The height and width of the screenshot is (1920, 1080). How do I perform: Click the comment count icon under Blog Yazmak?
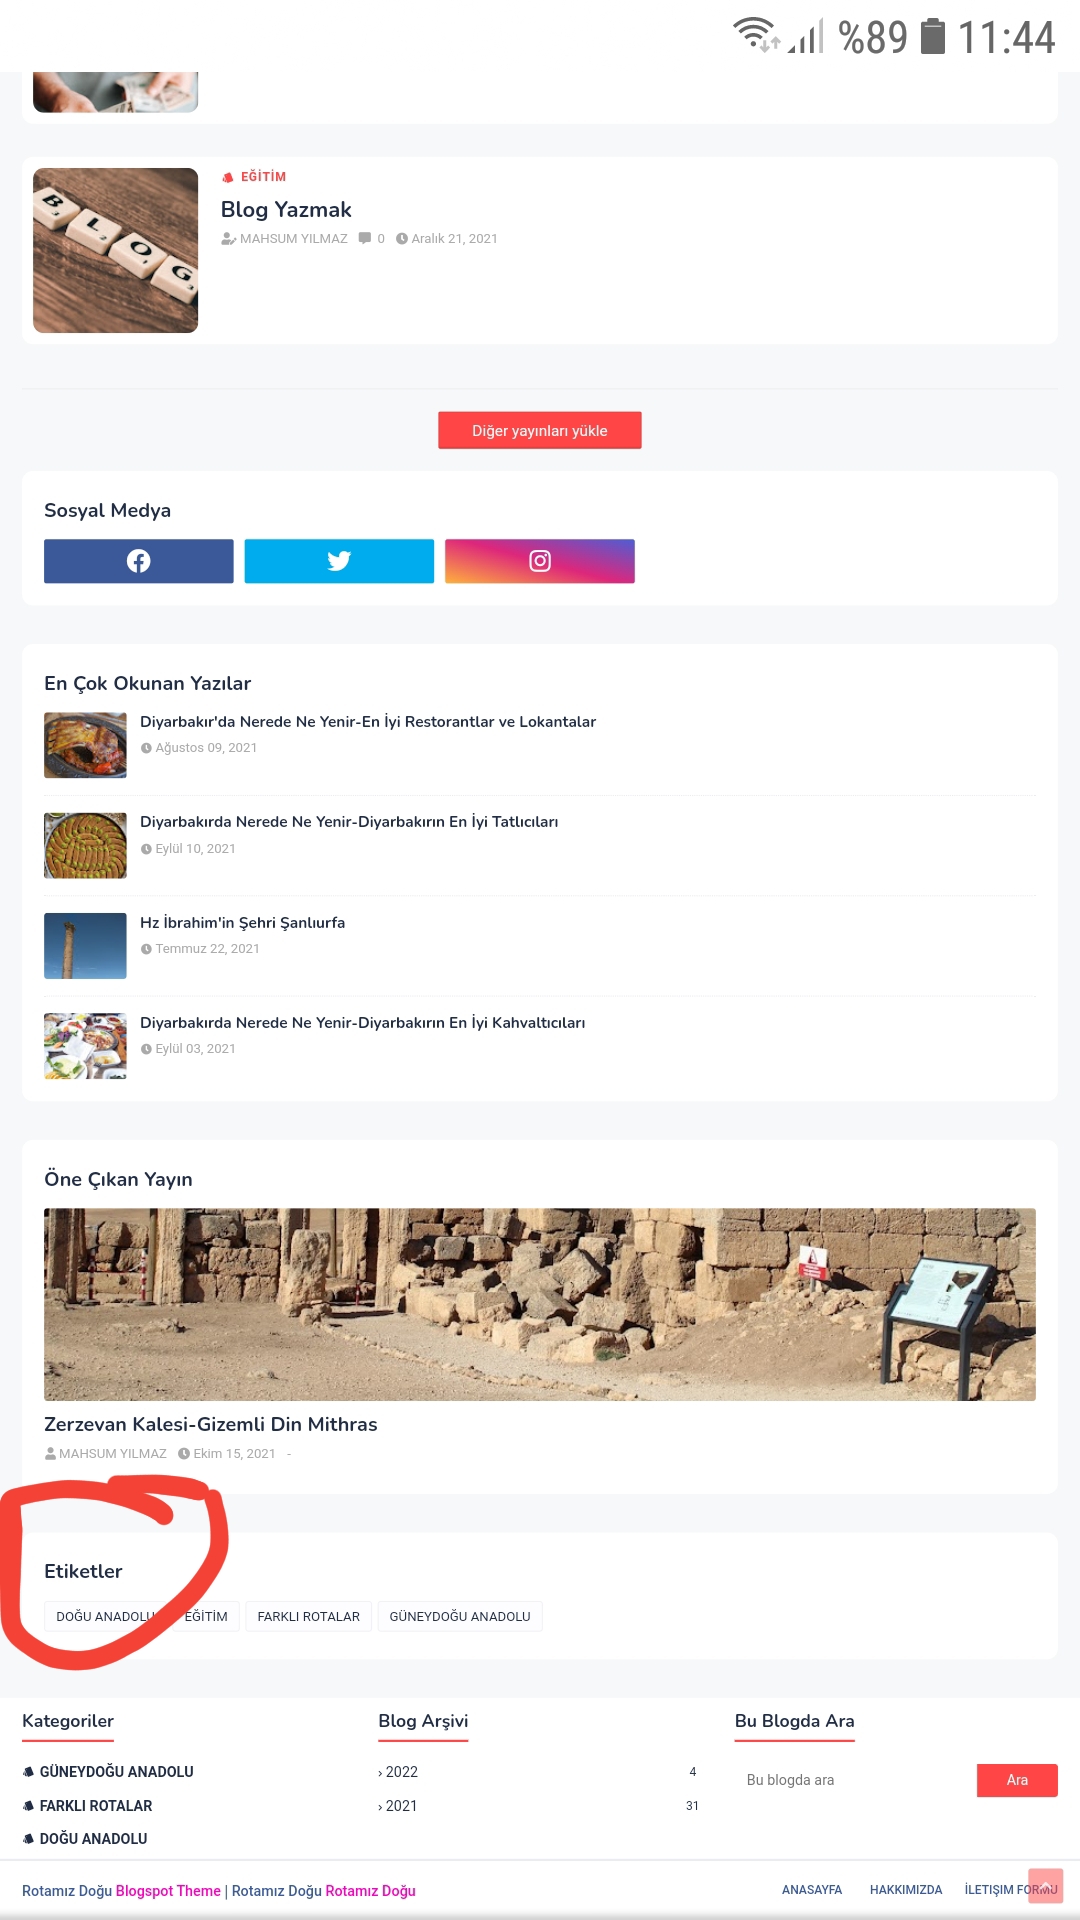point(365,238)
